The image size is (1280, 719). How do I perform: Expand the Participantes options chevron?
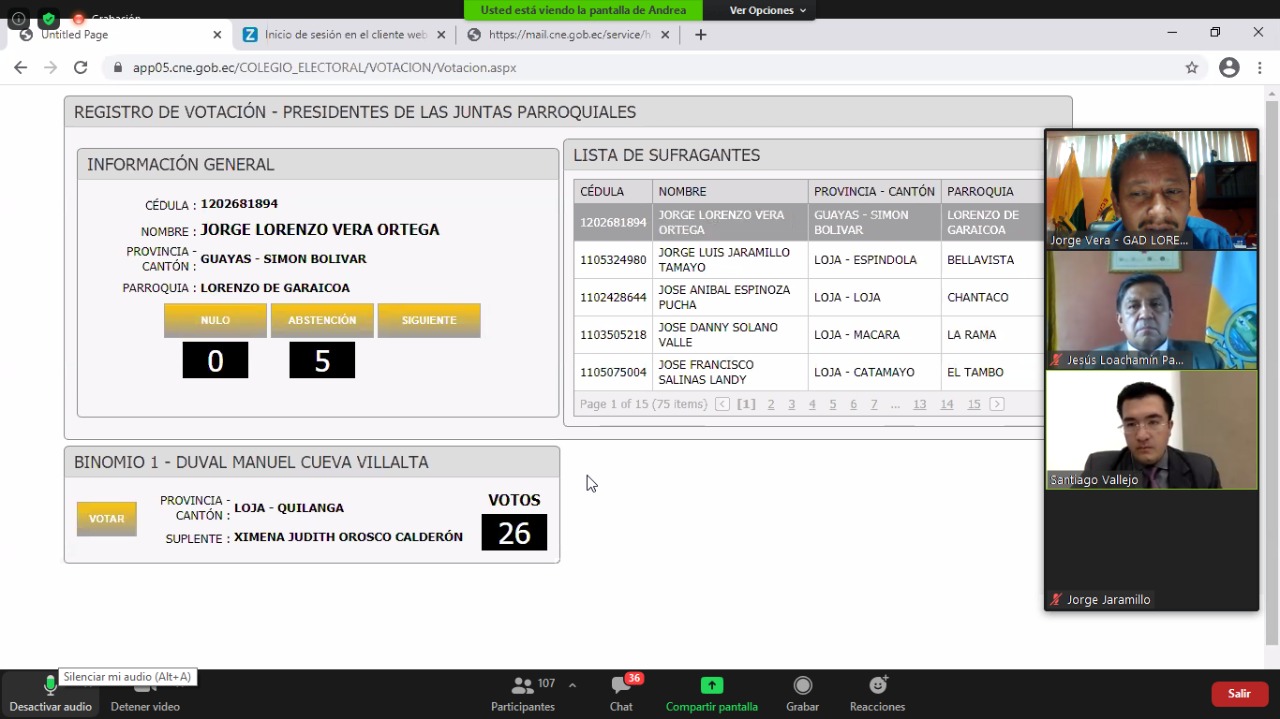tap(572, 685)
